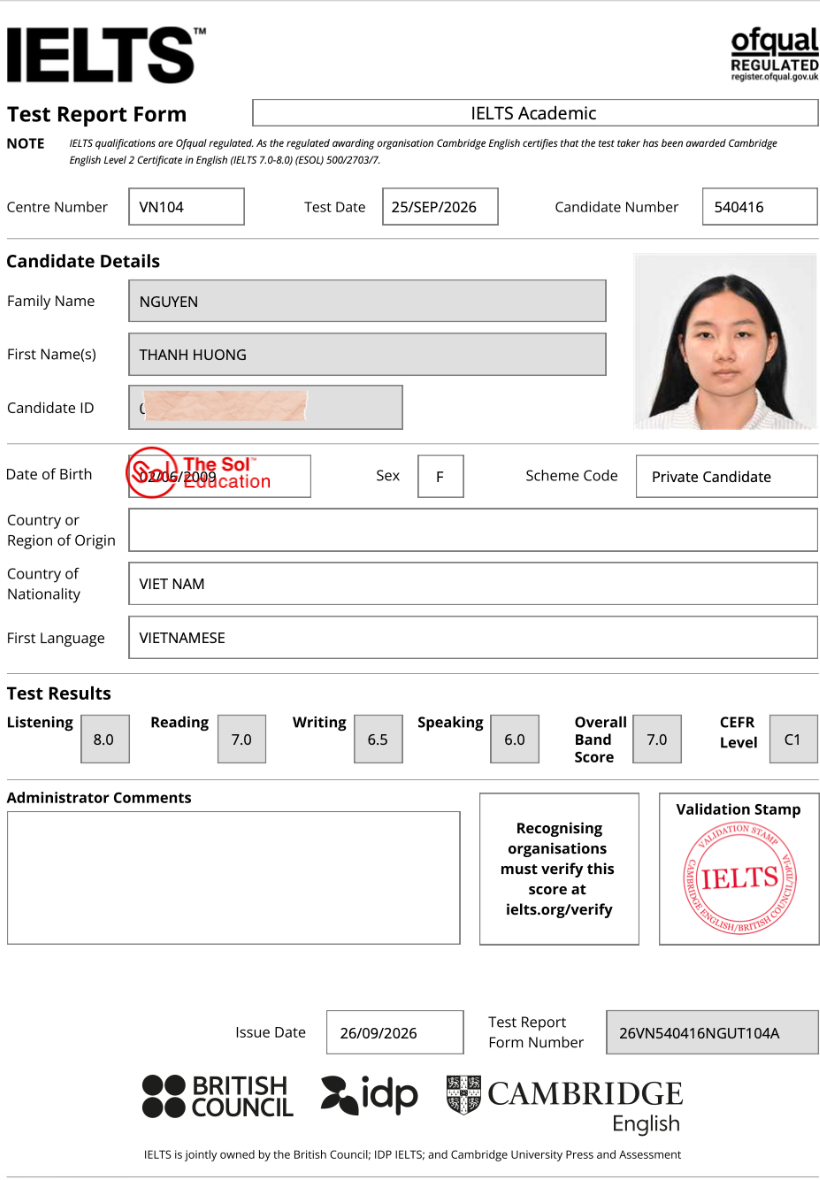Click the Test Date field 25/SEP/2026
820x1180 pixels.
point(440,207)
